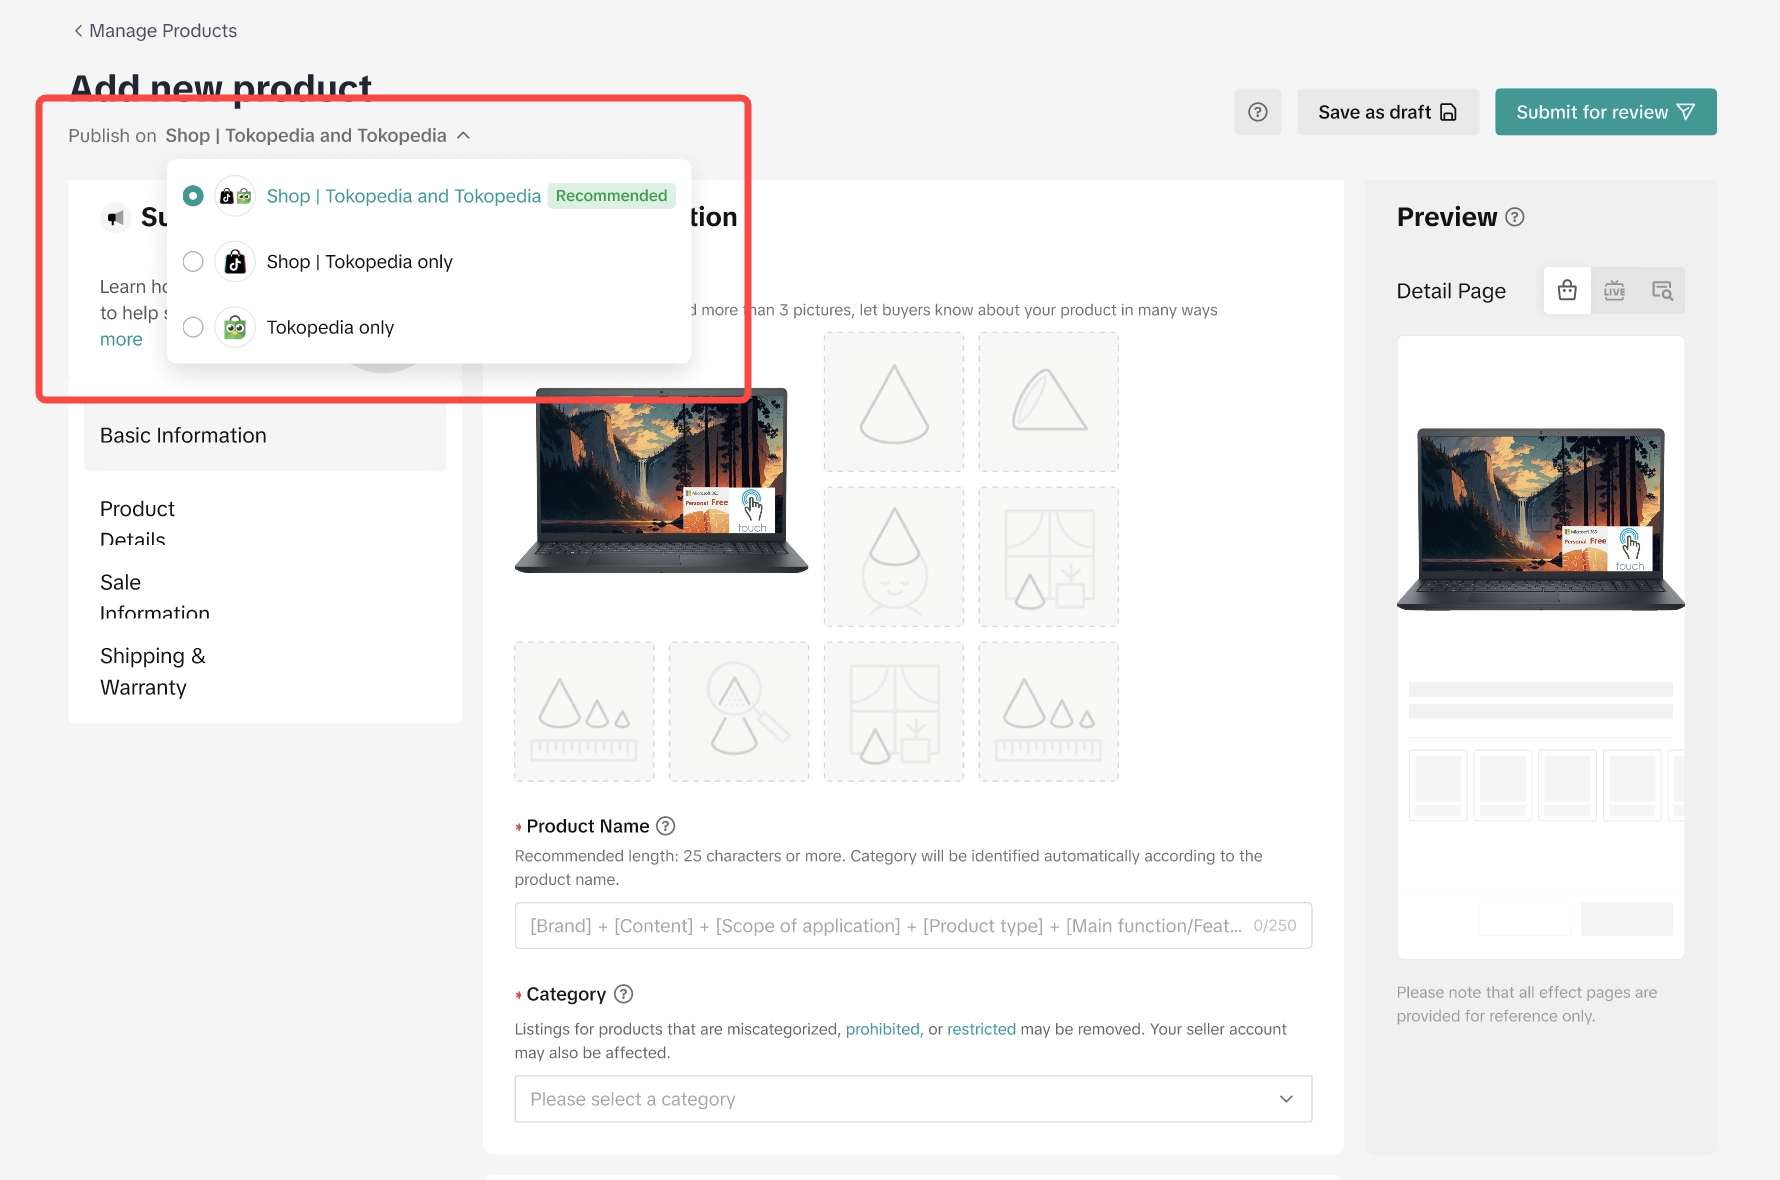Image resolution: width=1780 pixels, height=1180 pixels.
Task: Open the prohibited products link
Action: coord(882,1029)
